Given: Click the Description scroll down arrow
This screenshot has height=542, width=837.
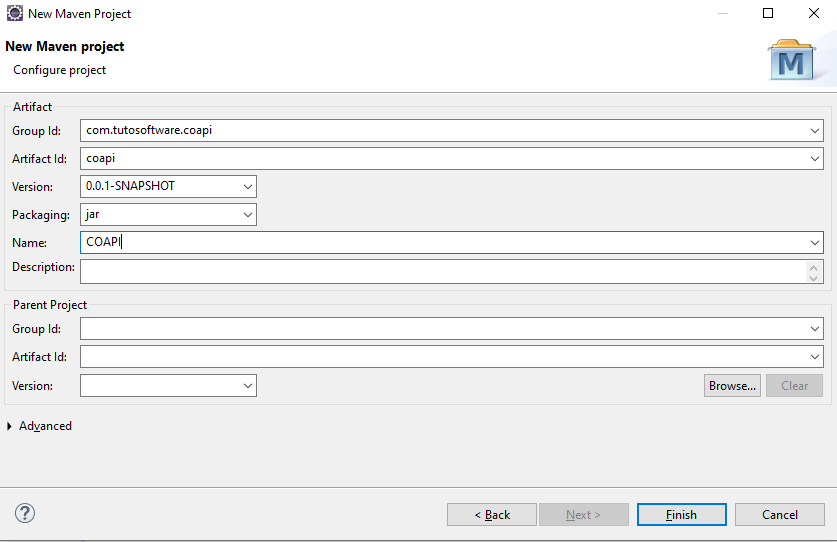Looking at the screenshot, I should coord(814,278).
